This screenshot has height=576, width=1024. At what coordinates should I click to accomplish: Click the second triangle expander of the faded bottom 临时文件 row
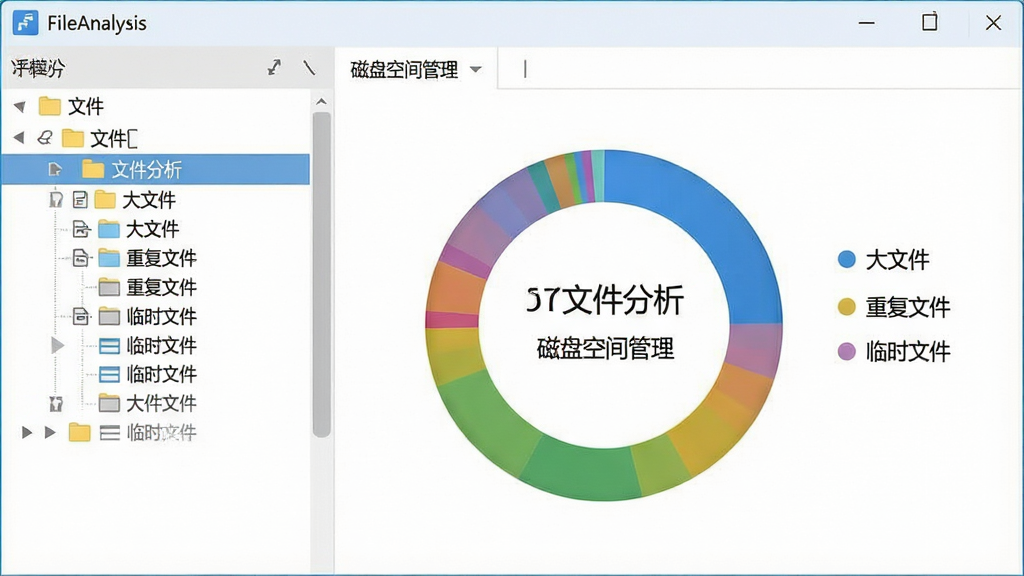click(x=50, y=432)
